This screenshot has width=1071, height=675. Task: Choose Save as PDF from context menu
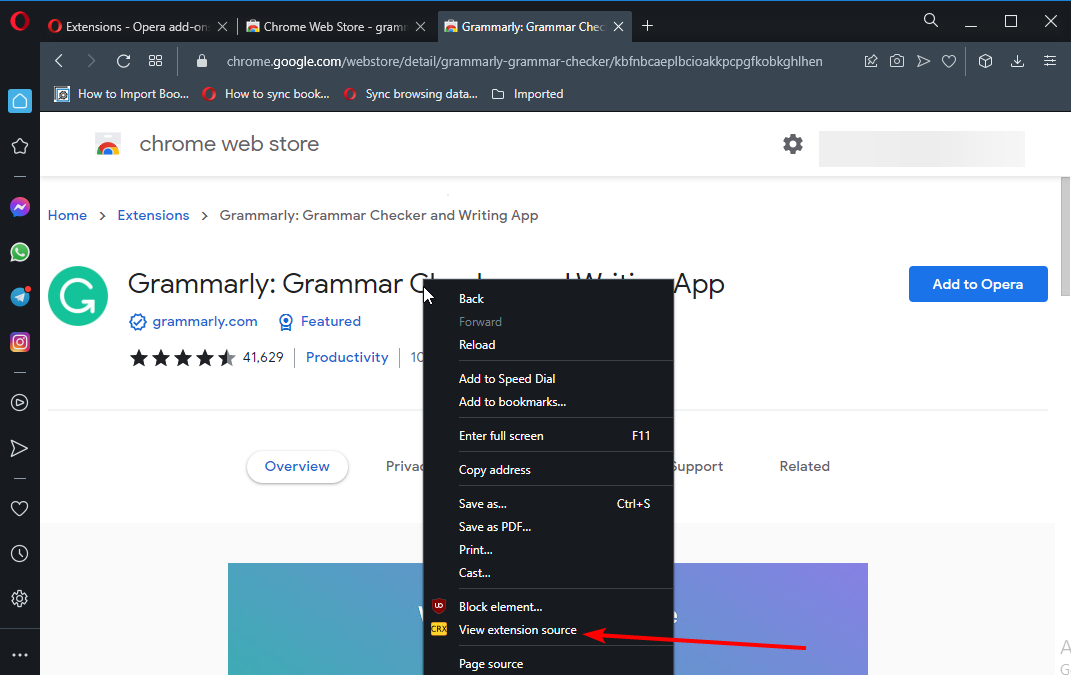494,527
